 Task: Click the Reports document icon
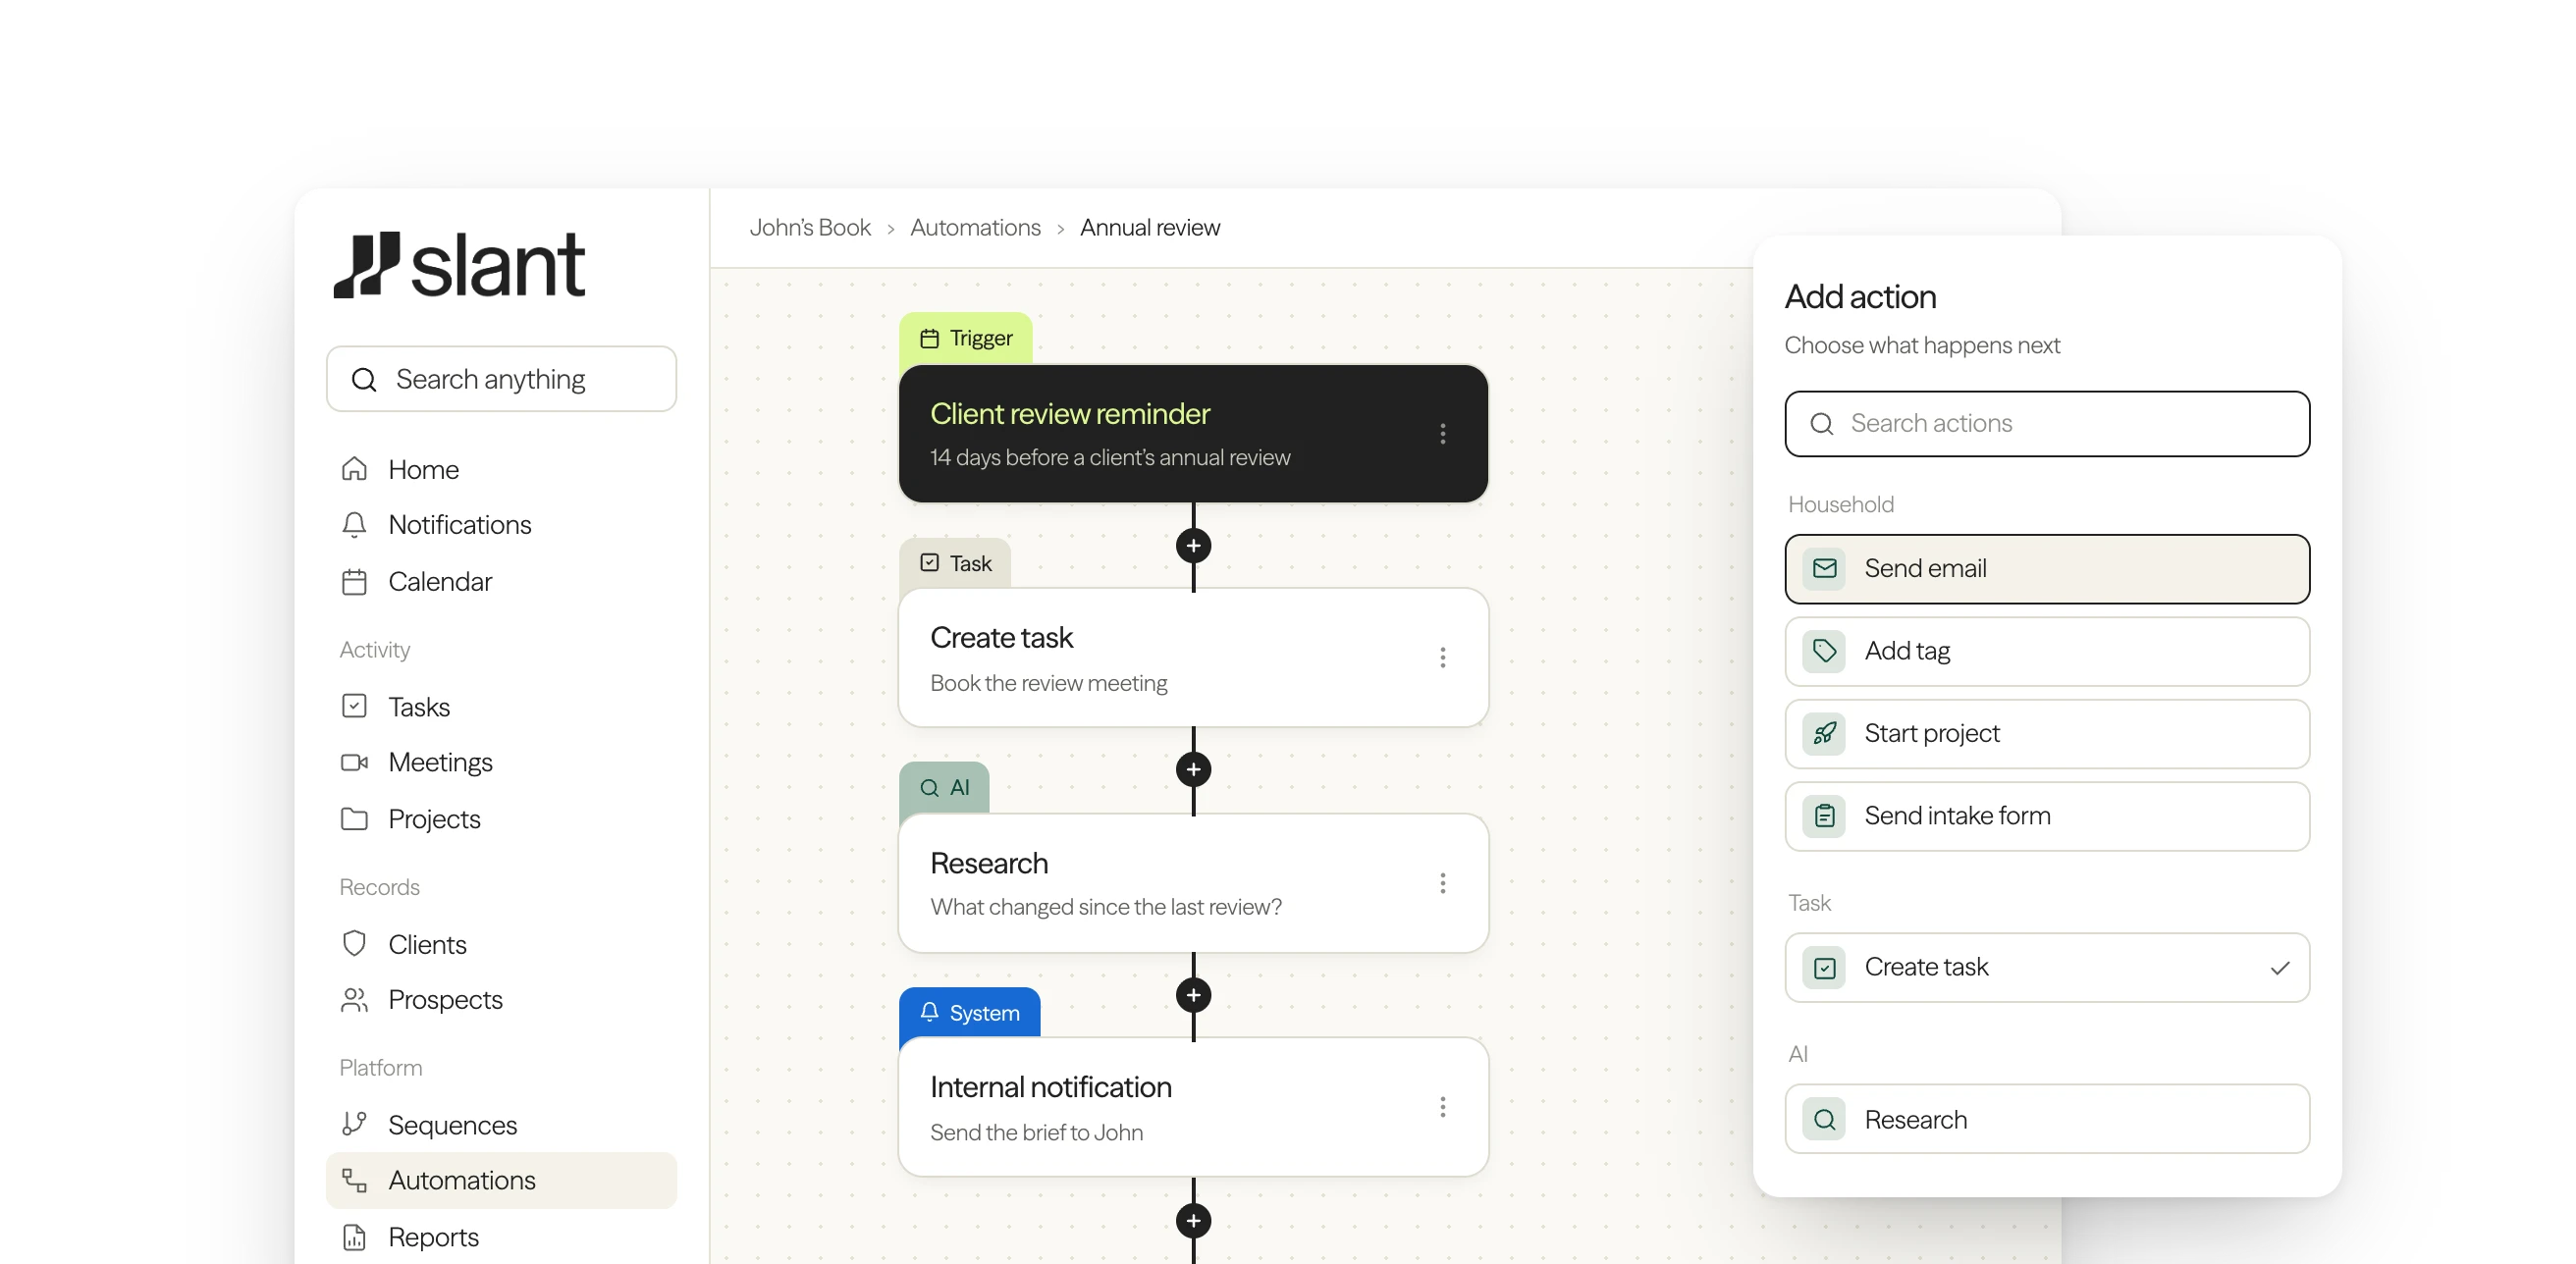click(x=354, y=1238)
